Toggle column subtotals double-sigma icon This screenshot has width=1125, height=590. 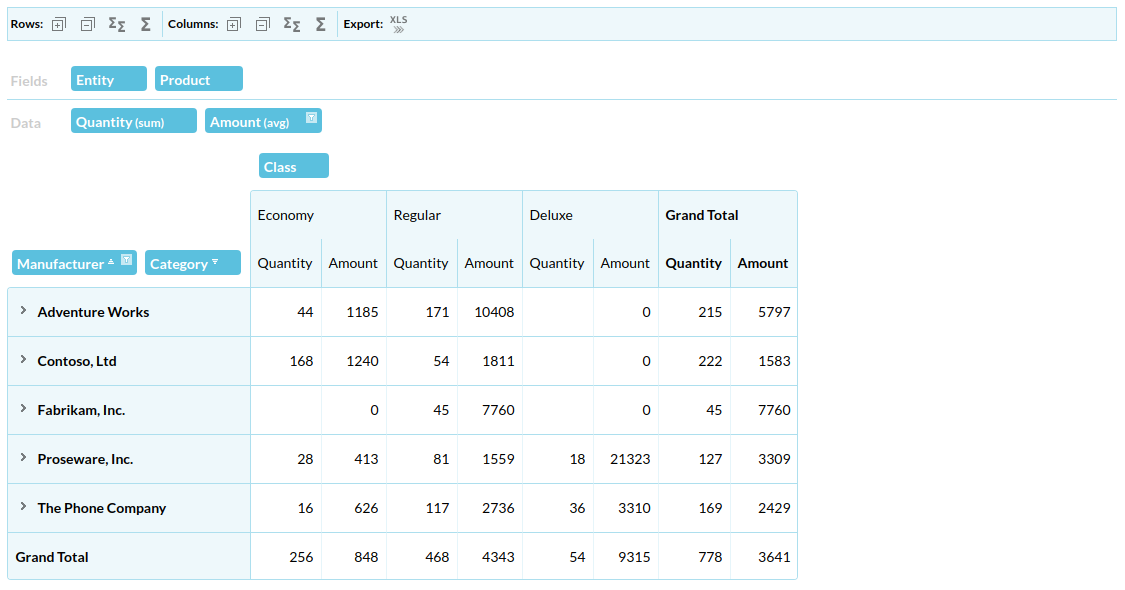pyautogui.click(x=291, y=24)
